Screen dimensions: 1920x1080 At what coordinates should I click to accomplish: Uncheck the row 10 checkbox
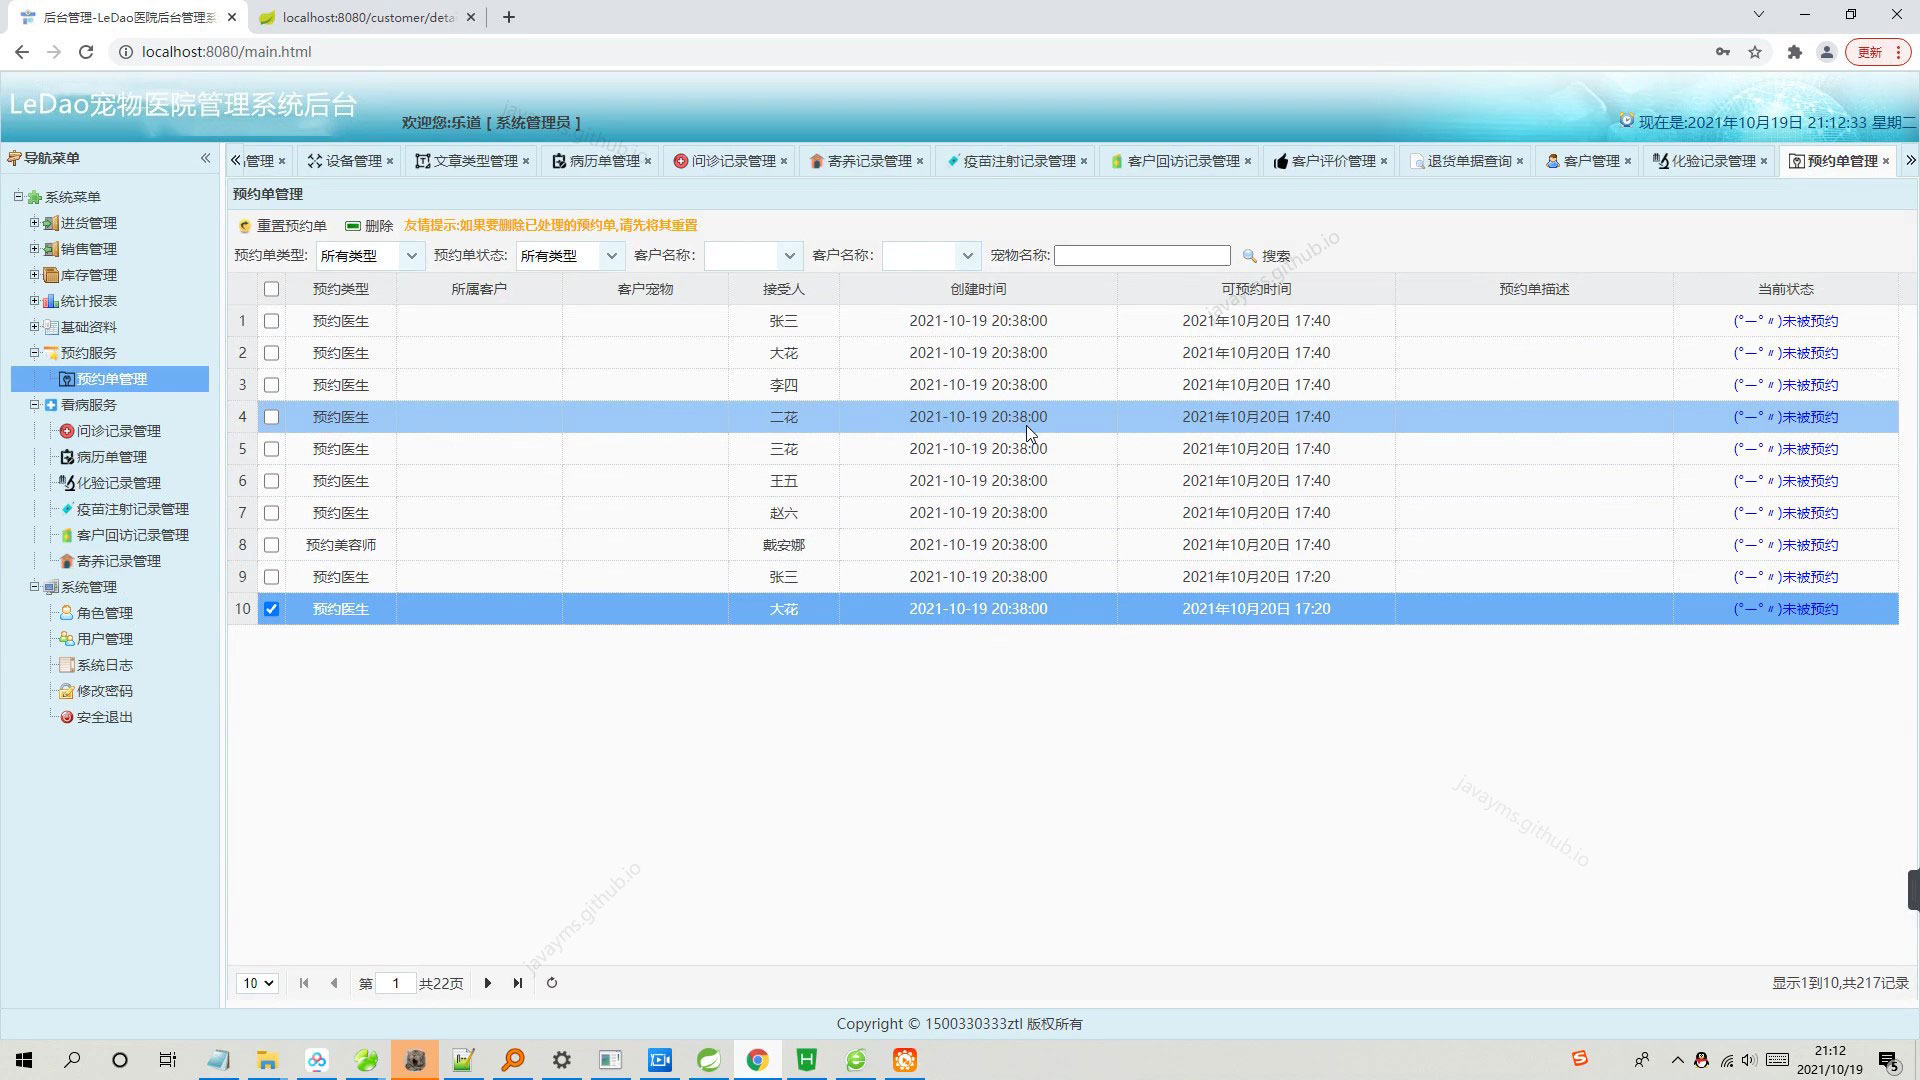[x=271, y=609]
